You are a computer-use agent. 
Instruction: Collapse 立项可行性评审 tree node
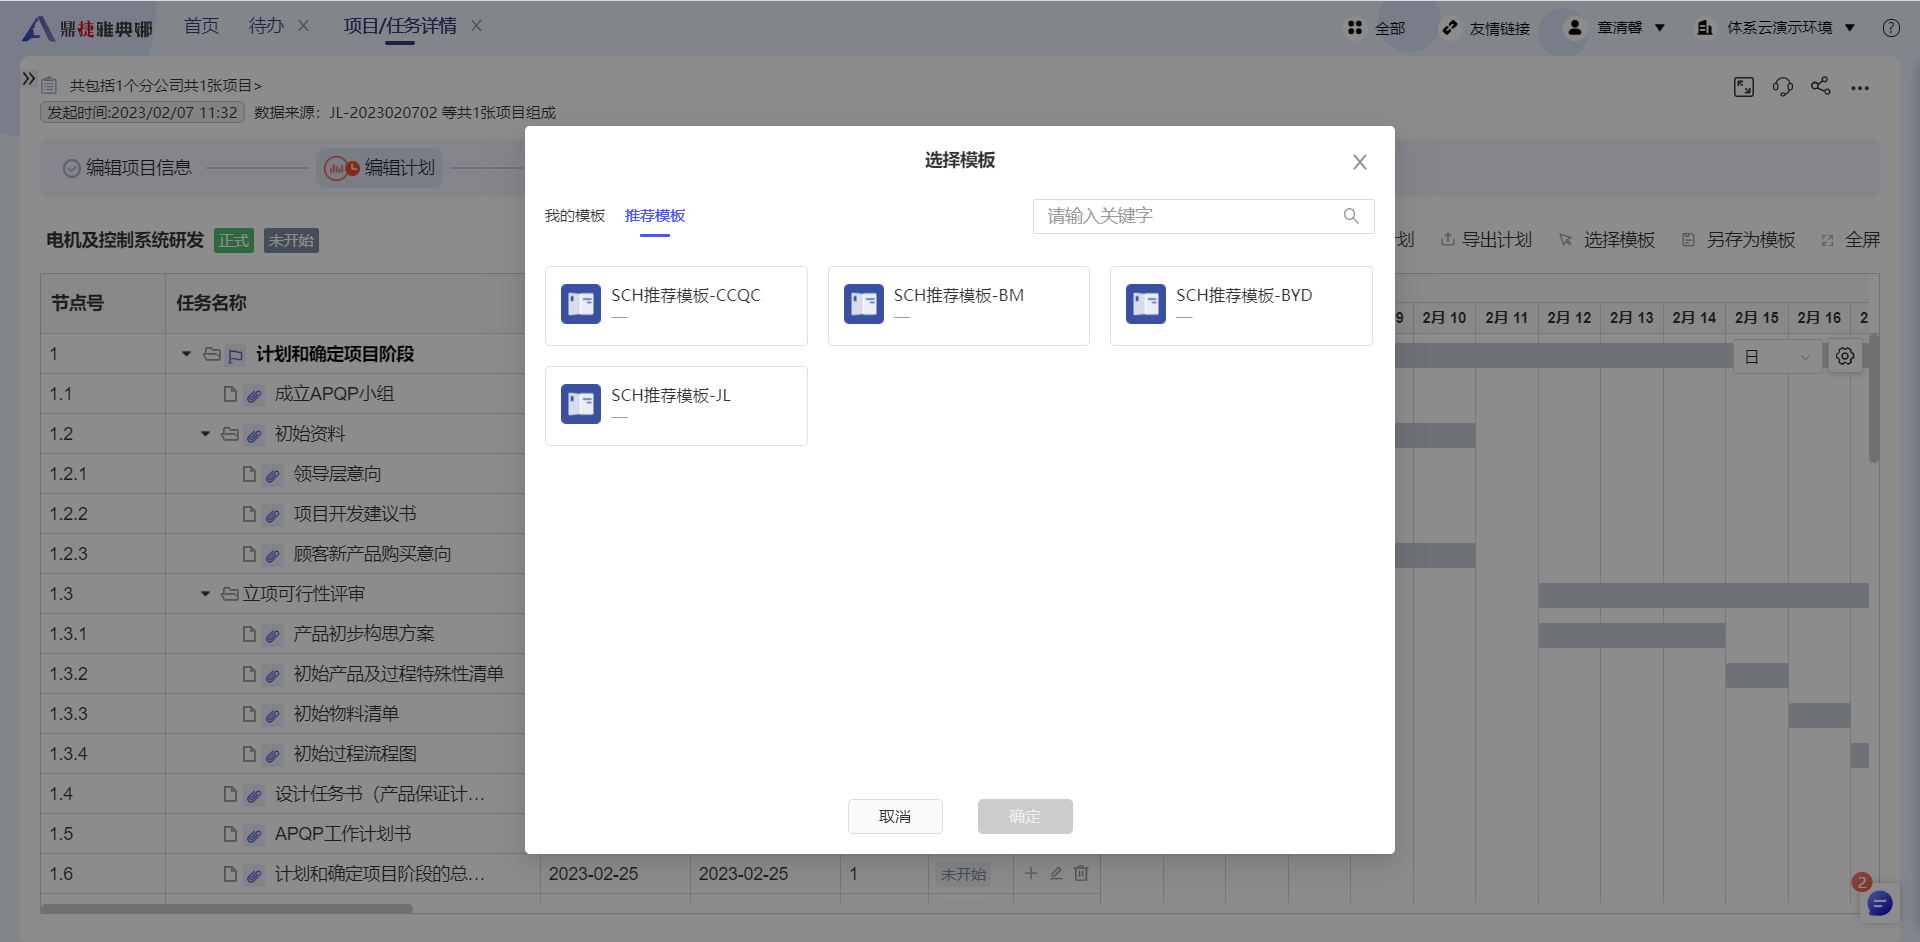coord(205,594)
